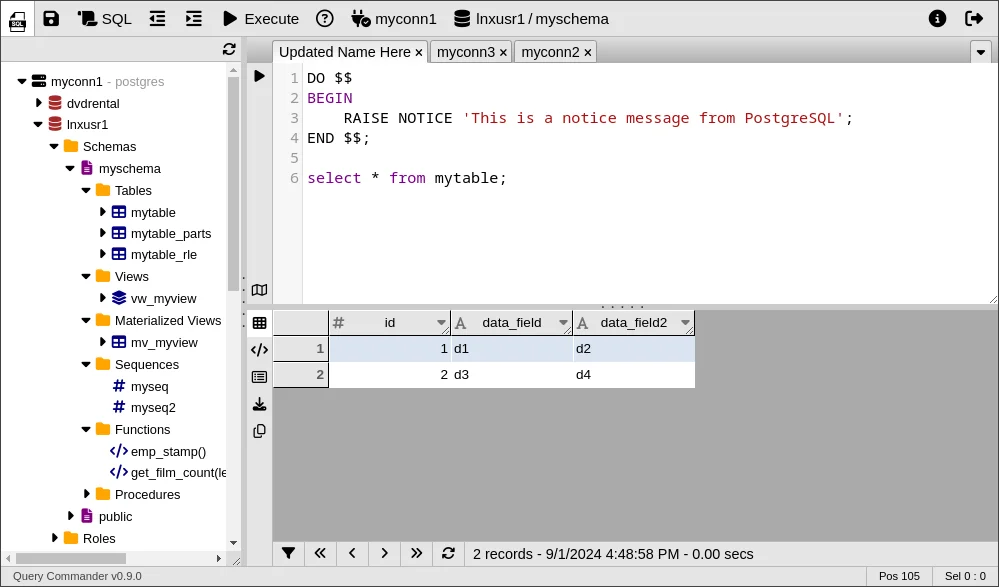
Task: Click the sidebar horizontal scrollbar
Action: point(71,558)
